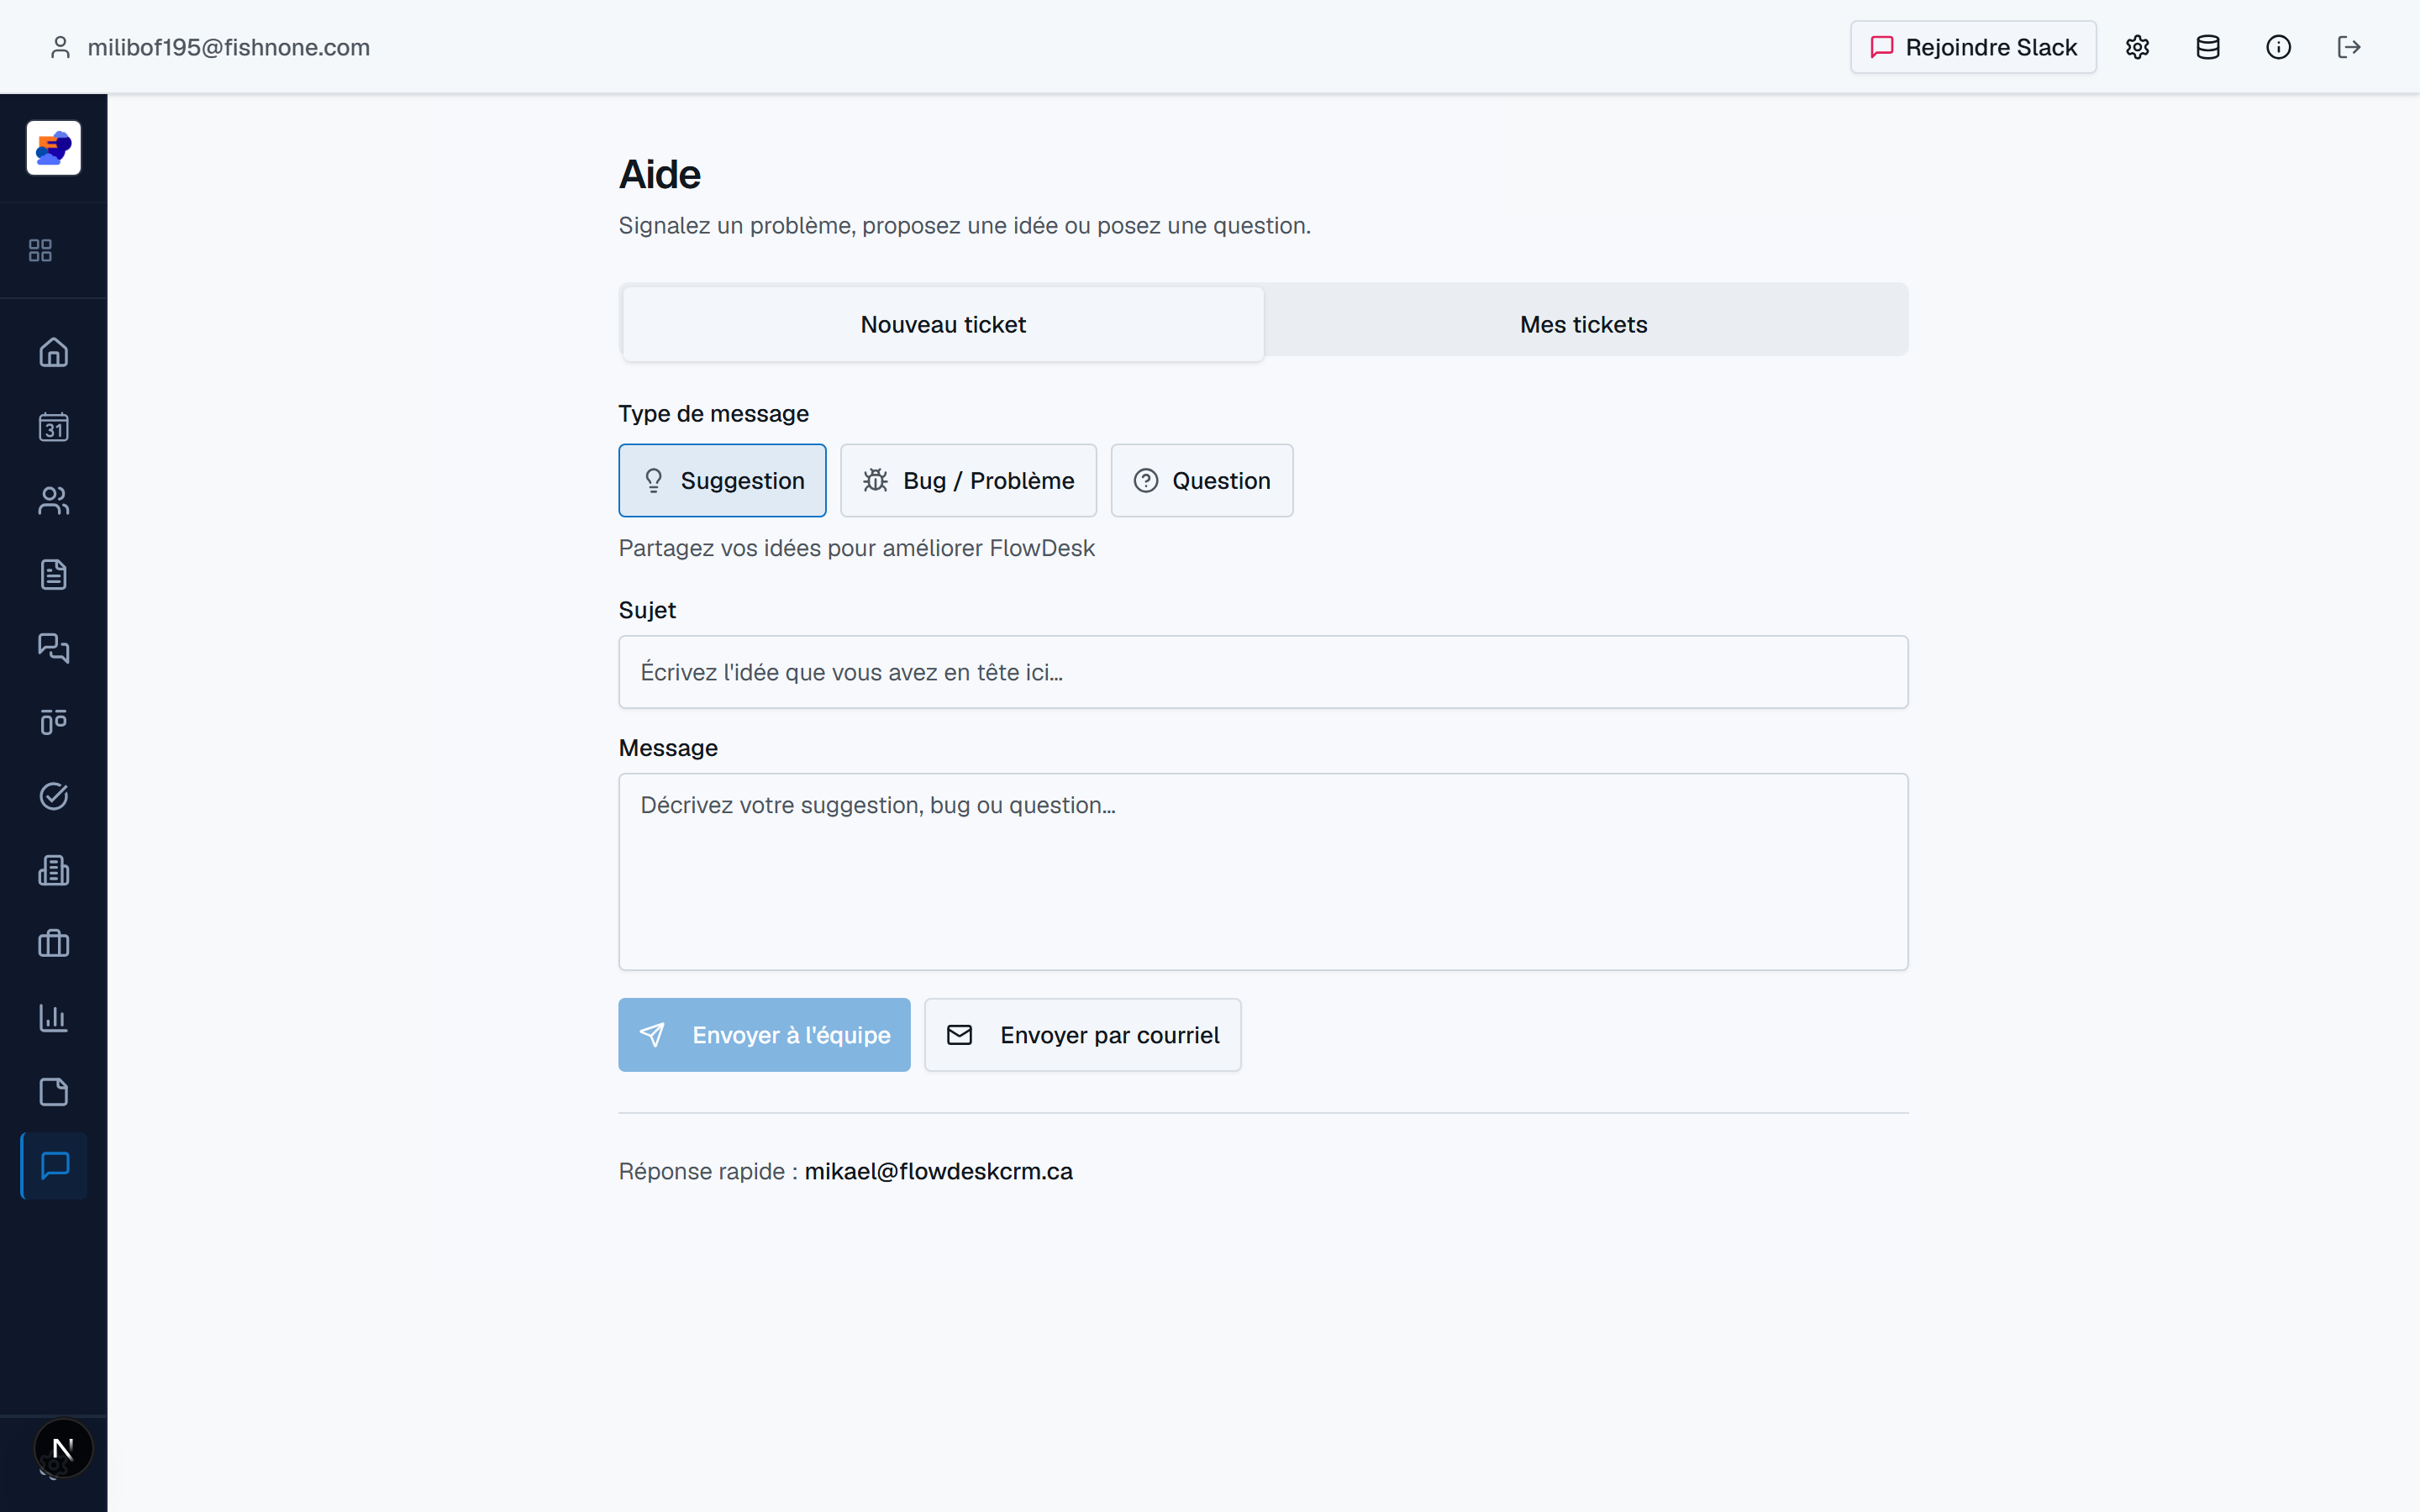Log out using the exit icon
Image resolution: width=2420 pixels, height=1512 pixels.
(x=2349, y=47)
